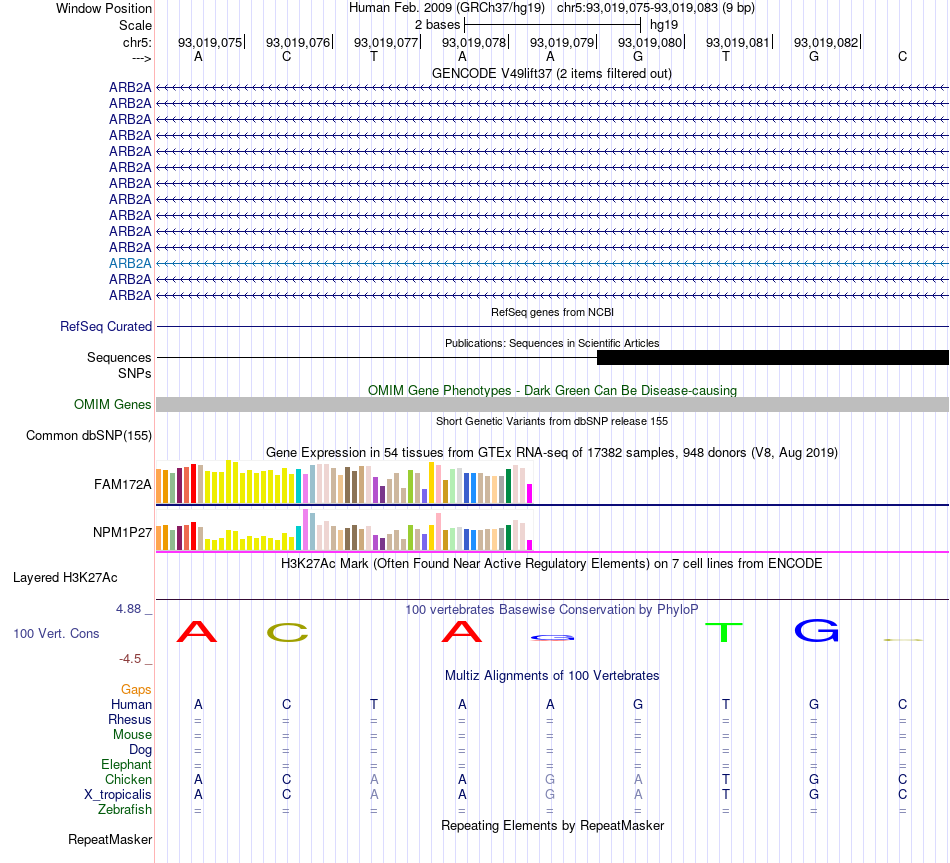Image resolution: width=950 pixels, height=863 pixels.
Task: Open the GENCODE V49lift37 track title
Action: click(x=551, y=73)
